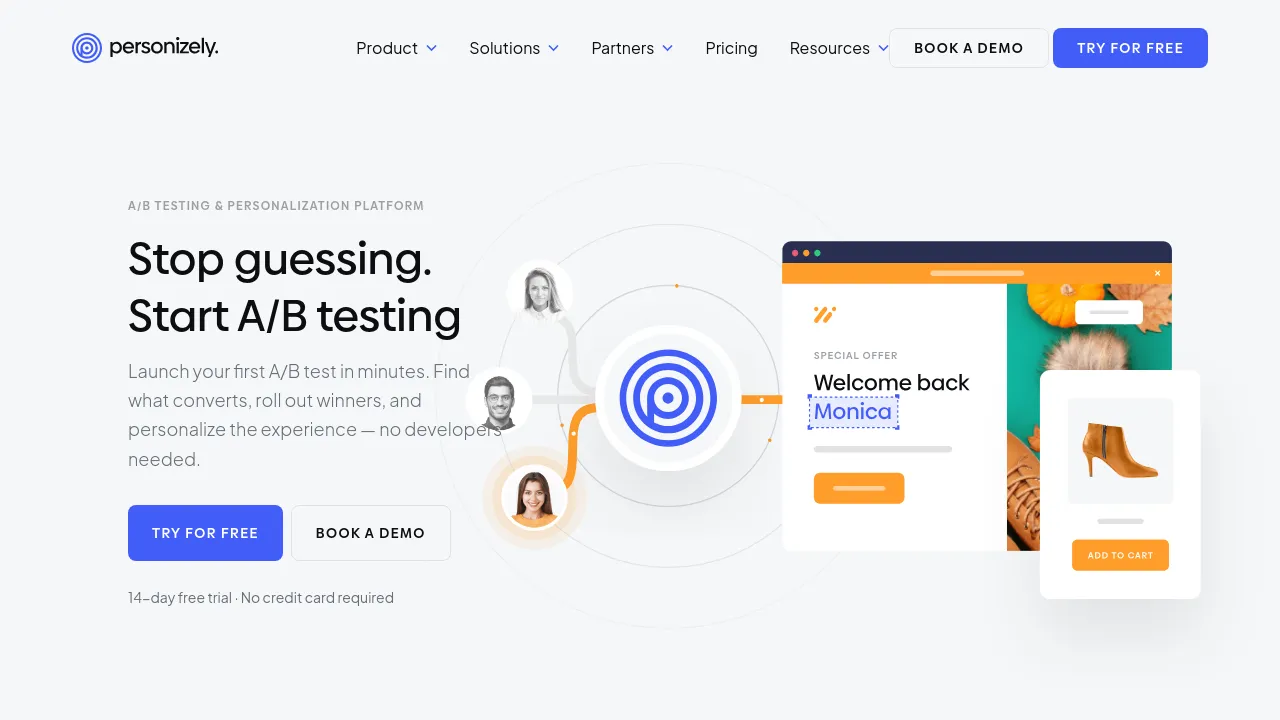The height and width of the screenshot is (720, 1280).
Task: Click the orange button under Monica
Action: pyautogui.click(x=859, y=488)
